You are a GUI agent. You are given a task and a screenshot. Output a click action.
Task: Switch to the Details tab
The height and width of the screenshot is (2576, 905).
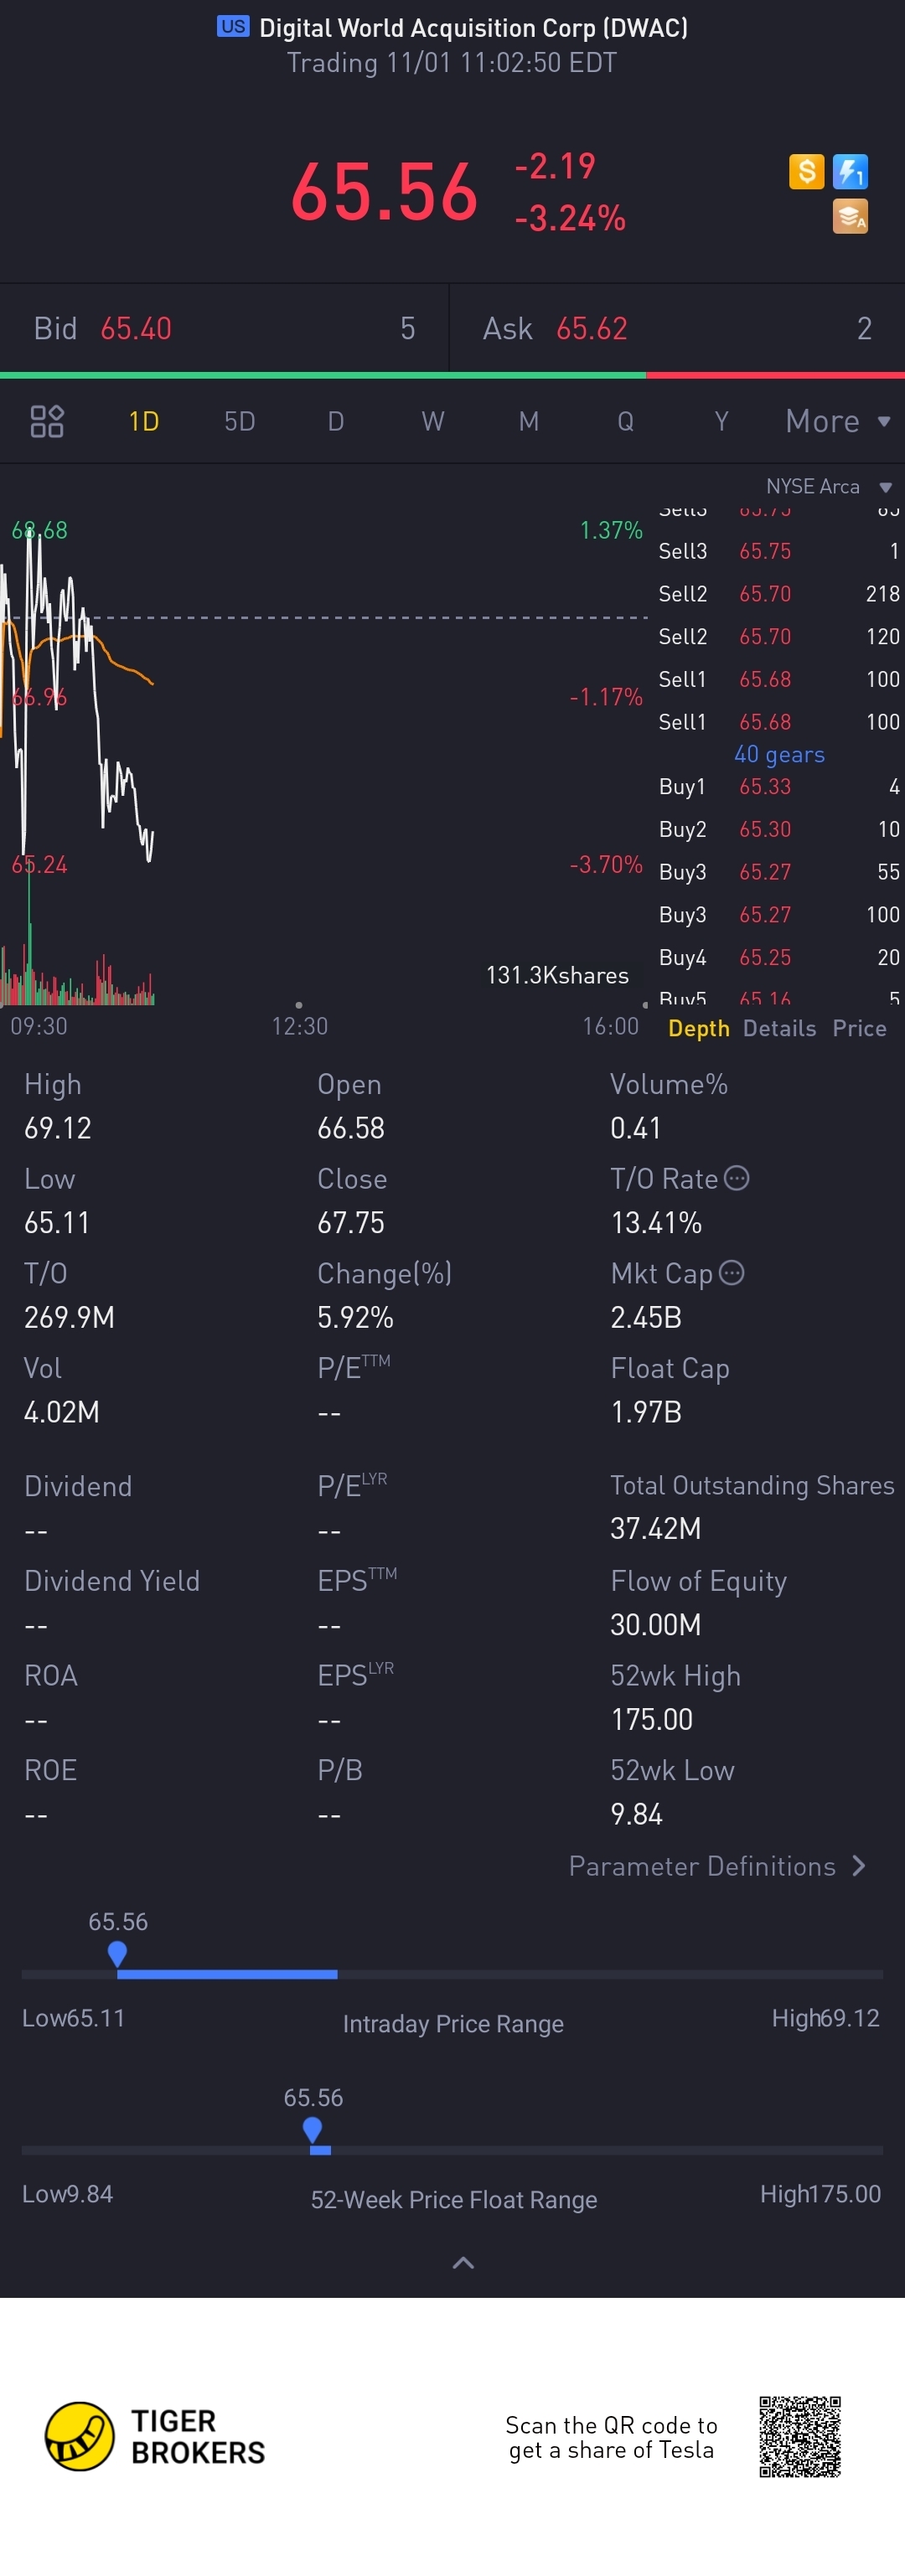pos(779,1028)
